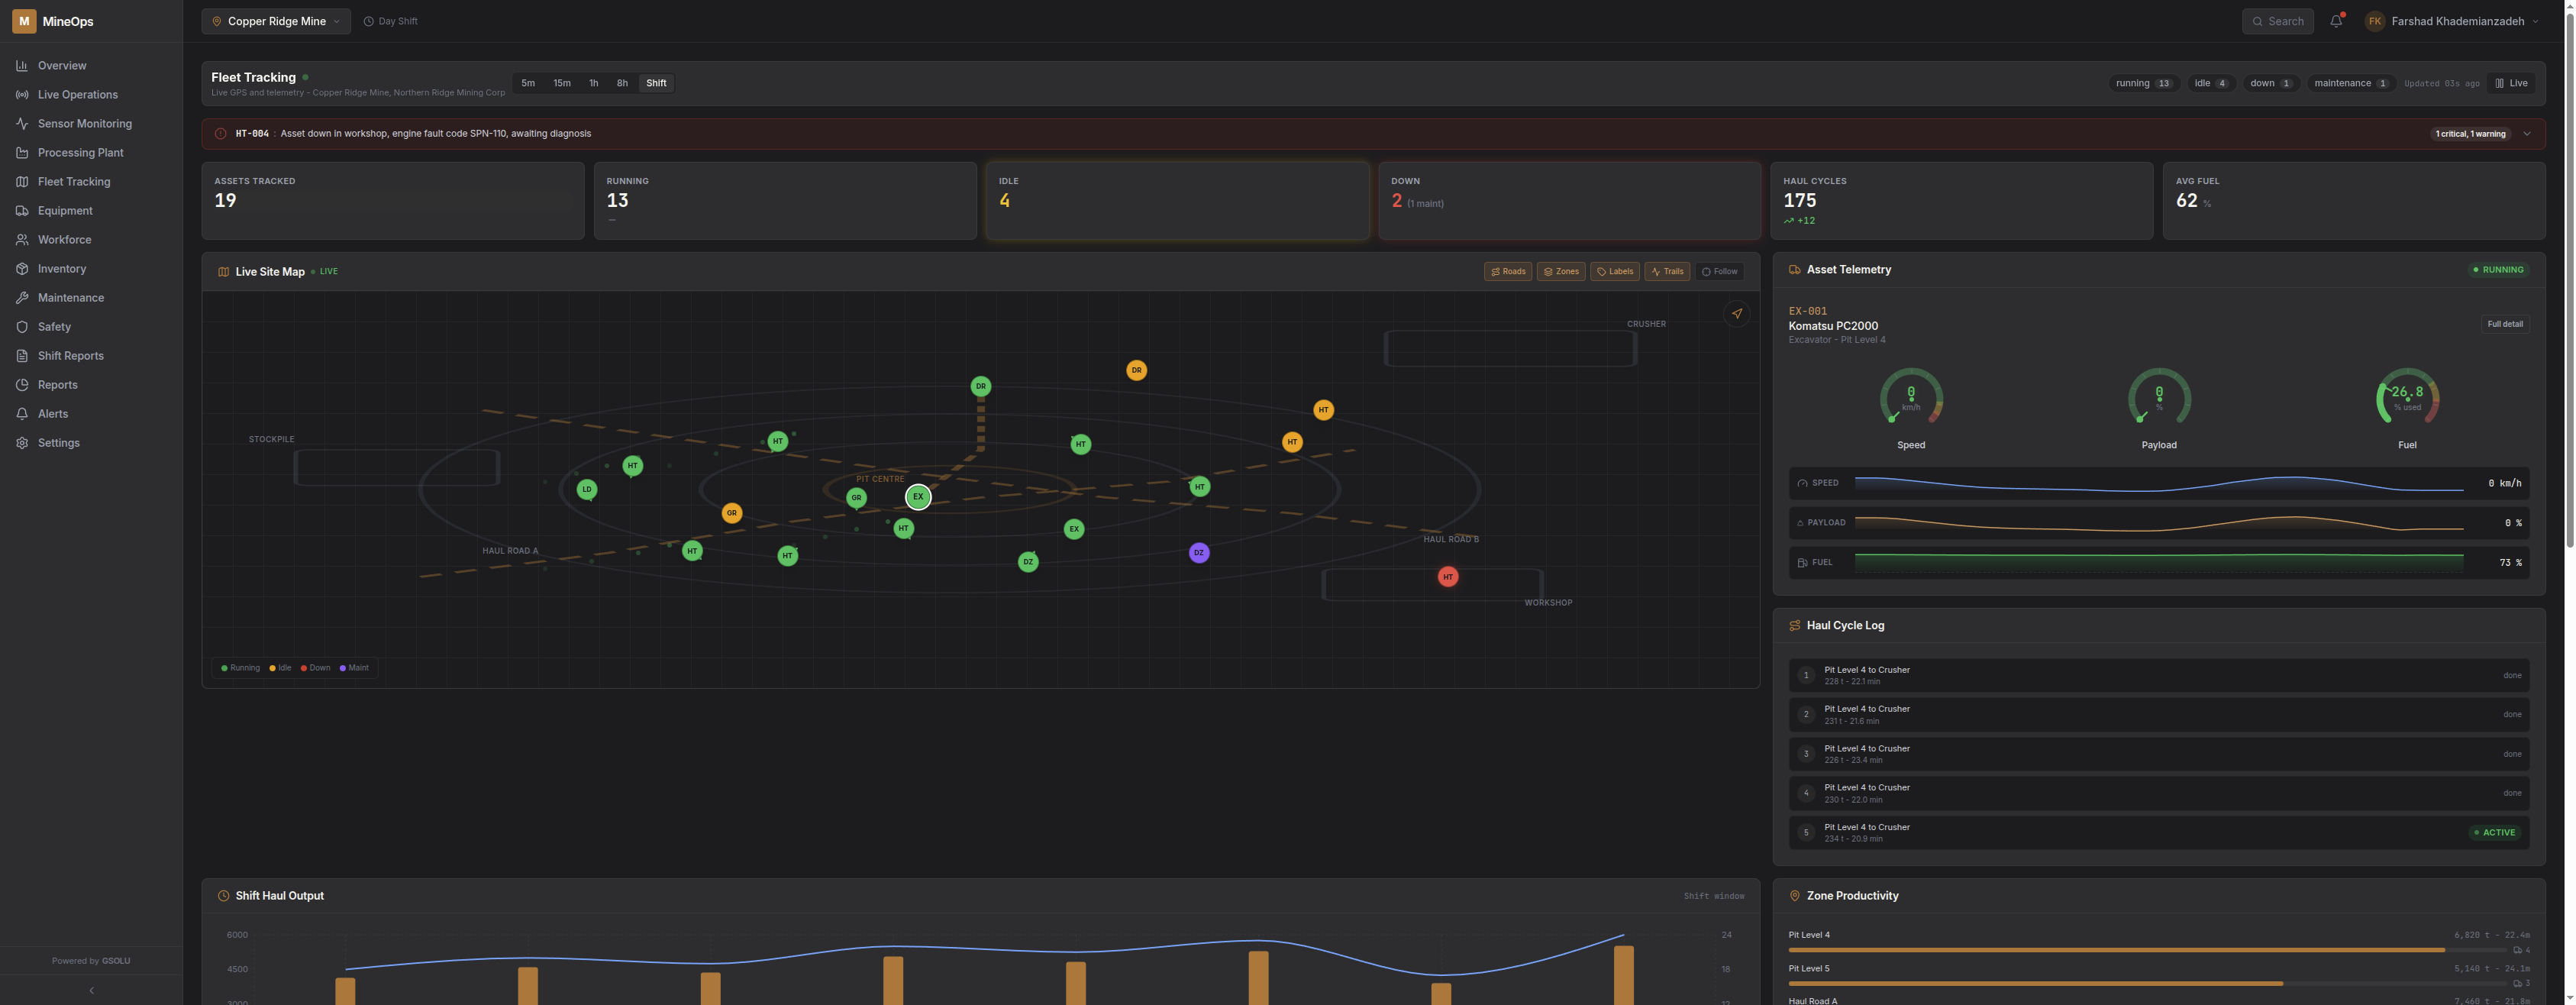This screenshot has height=1005, width=2576.
Task: Click the Search field in top bar
Action: [2277, 21]
